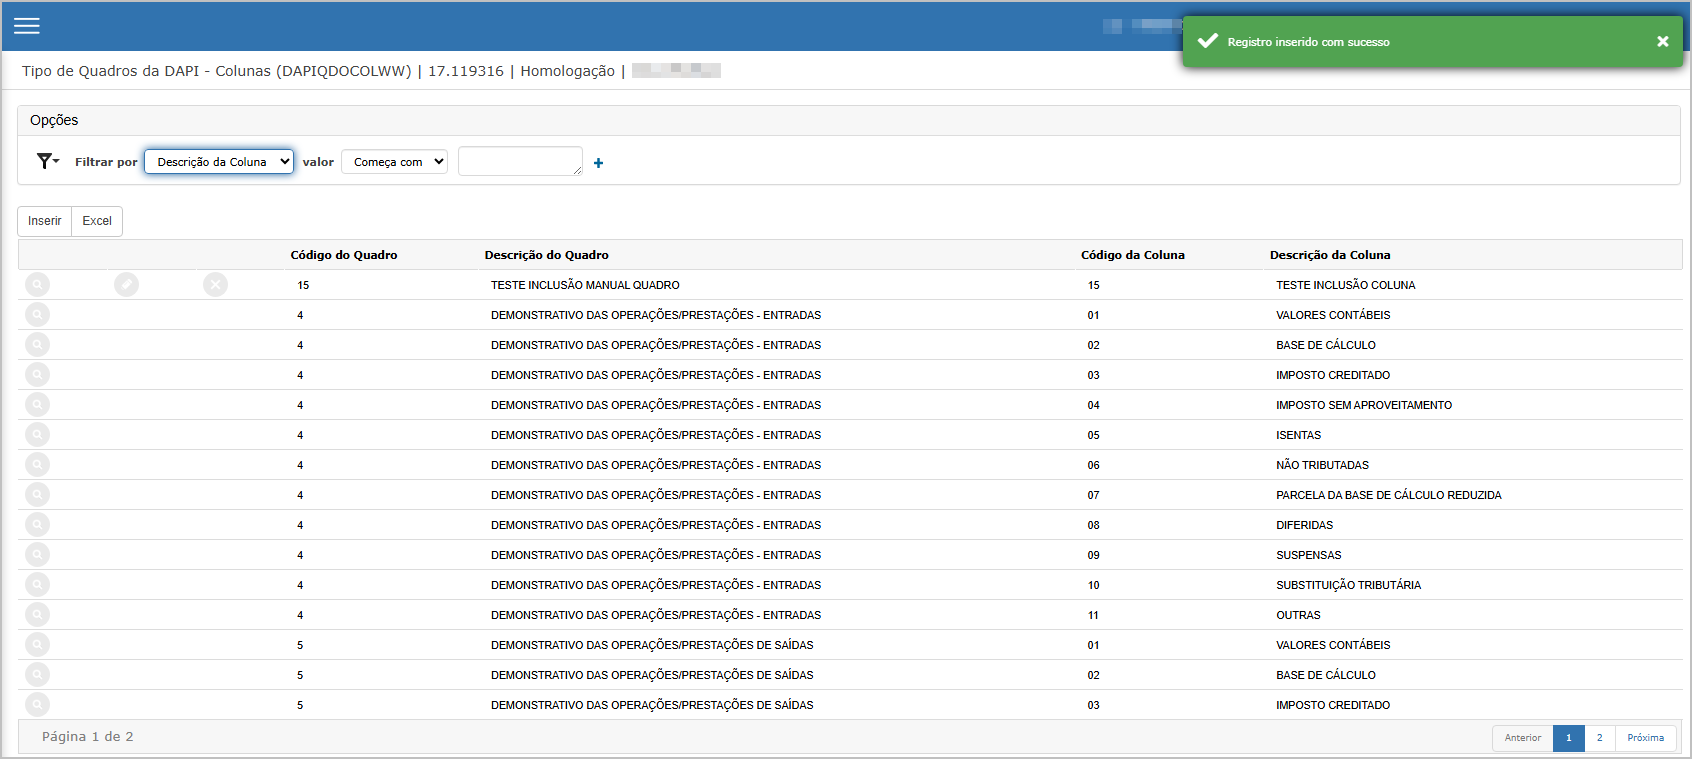This screenshot has height=759, width=1692.
Task: Export the list with the Excel button
Action: coord(97,221)
